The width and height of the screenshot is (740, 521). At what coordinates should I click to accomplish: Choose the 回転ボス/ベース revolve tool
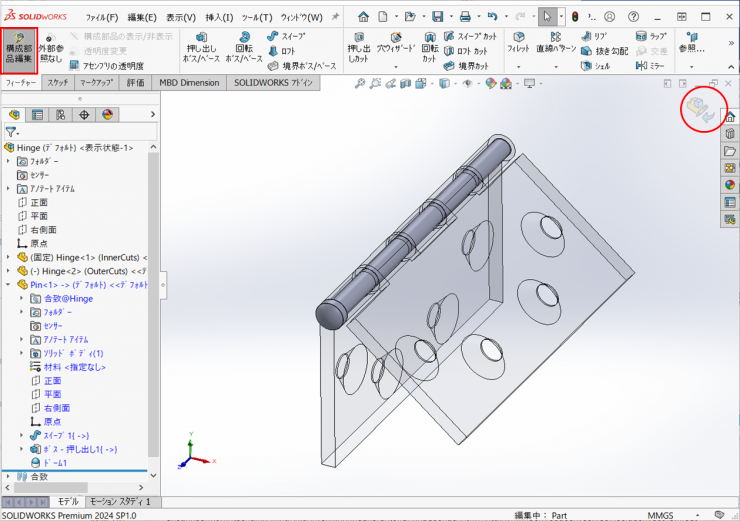(243, 51)
